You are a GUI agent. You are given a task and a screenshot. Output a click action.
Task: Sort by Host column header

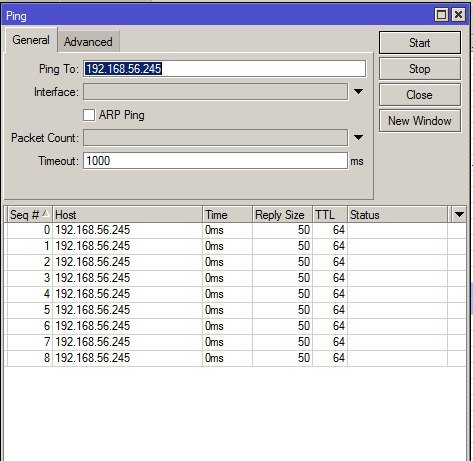127,215
